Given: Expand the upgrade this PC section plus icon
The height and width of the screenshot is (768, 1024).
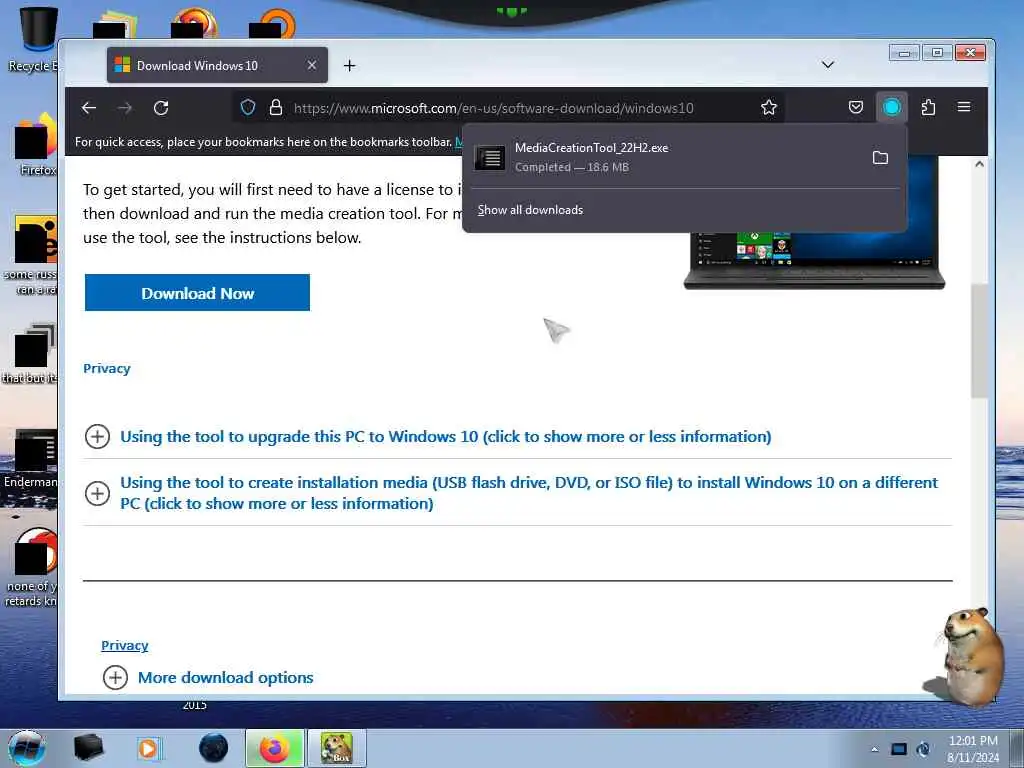Looking at the screenshot, I should click(97, 436).
